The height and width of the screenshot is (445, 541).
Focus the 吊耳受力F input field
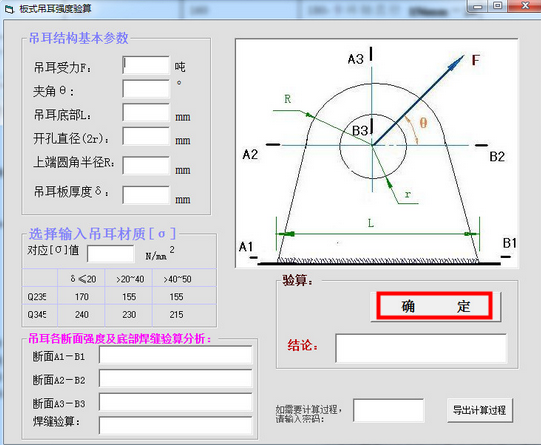[x=146, y=65]
